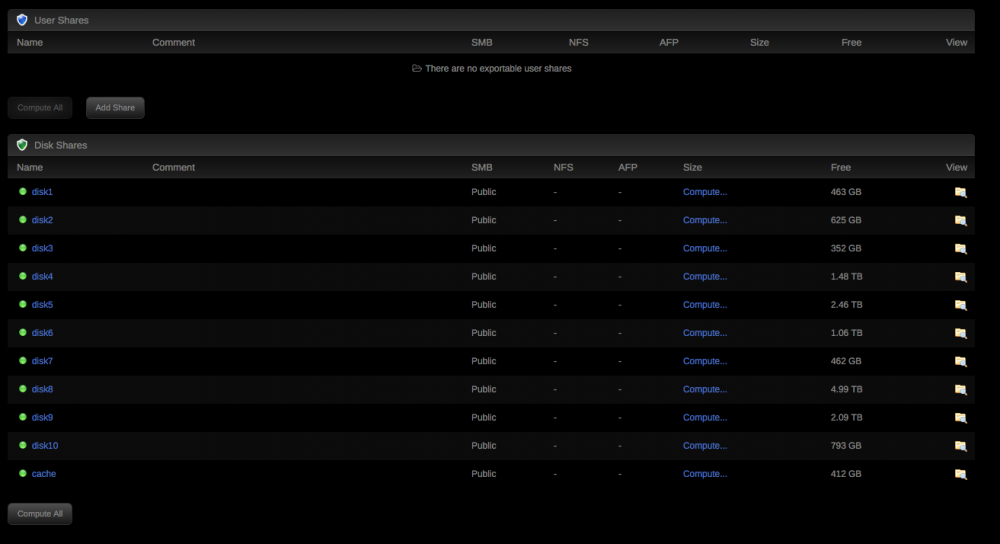Image resolution: width=1000 pixels, height=544 pixels.
Task: Click the green status dot for disk8
Action: (x=23, y=388)
